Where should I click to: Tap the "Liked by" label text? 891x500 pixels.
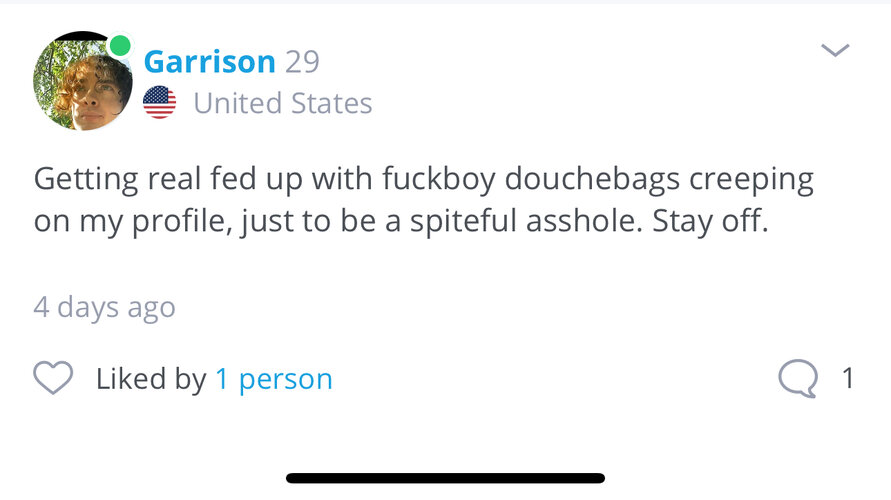151,379
